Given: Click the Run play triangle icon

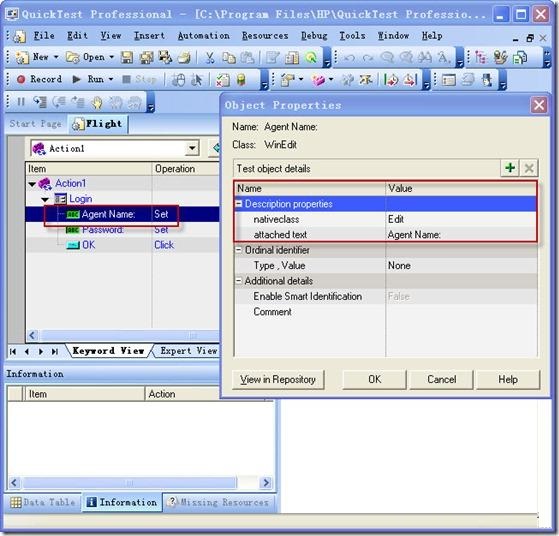Looking at the screenshot, I should (76, 79).
